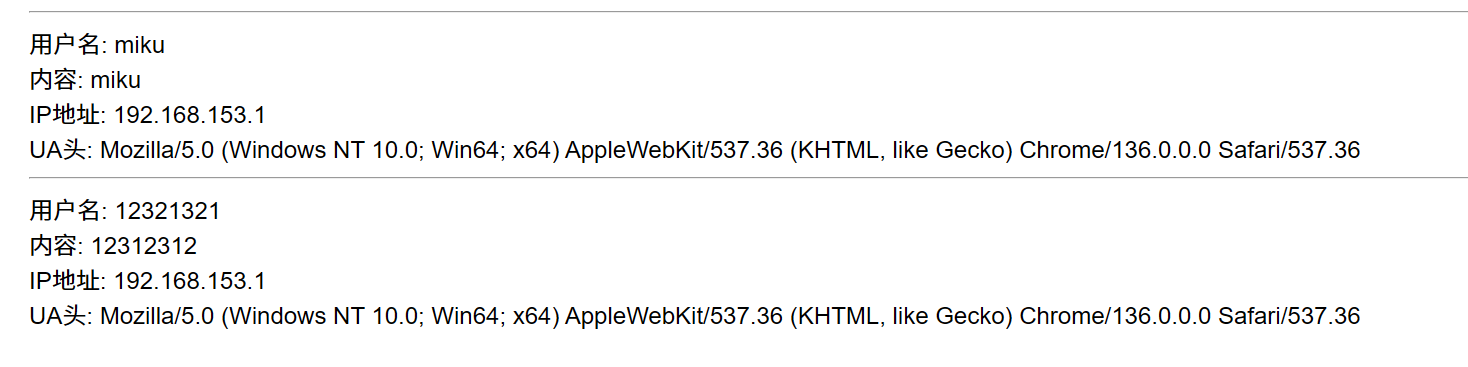This screenshot has width=1468, height=367.
Task: Click Safari/537.36 in the second UA string
Action: [1289, 316]
